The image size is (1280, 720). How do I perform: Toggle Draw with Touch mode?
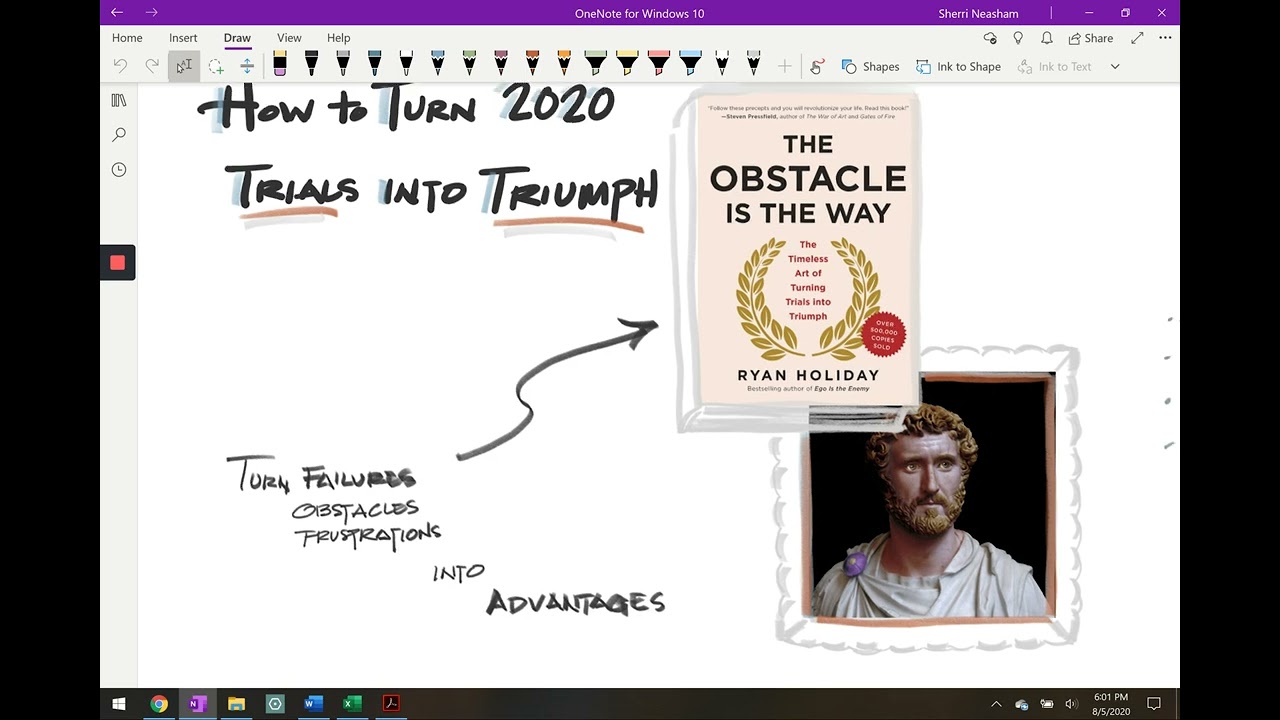[817, 66]
